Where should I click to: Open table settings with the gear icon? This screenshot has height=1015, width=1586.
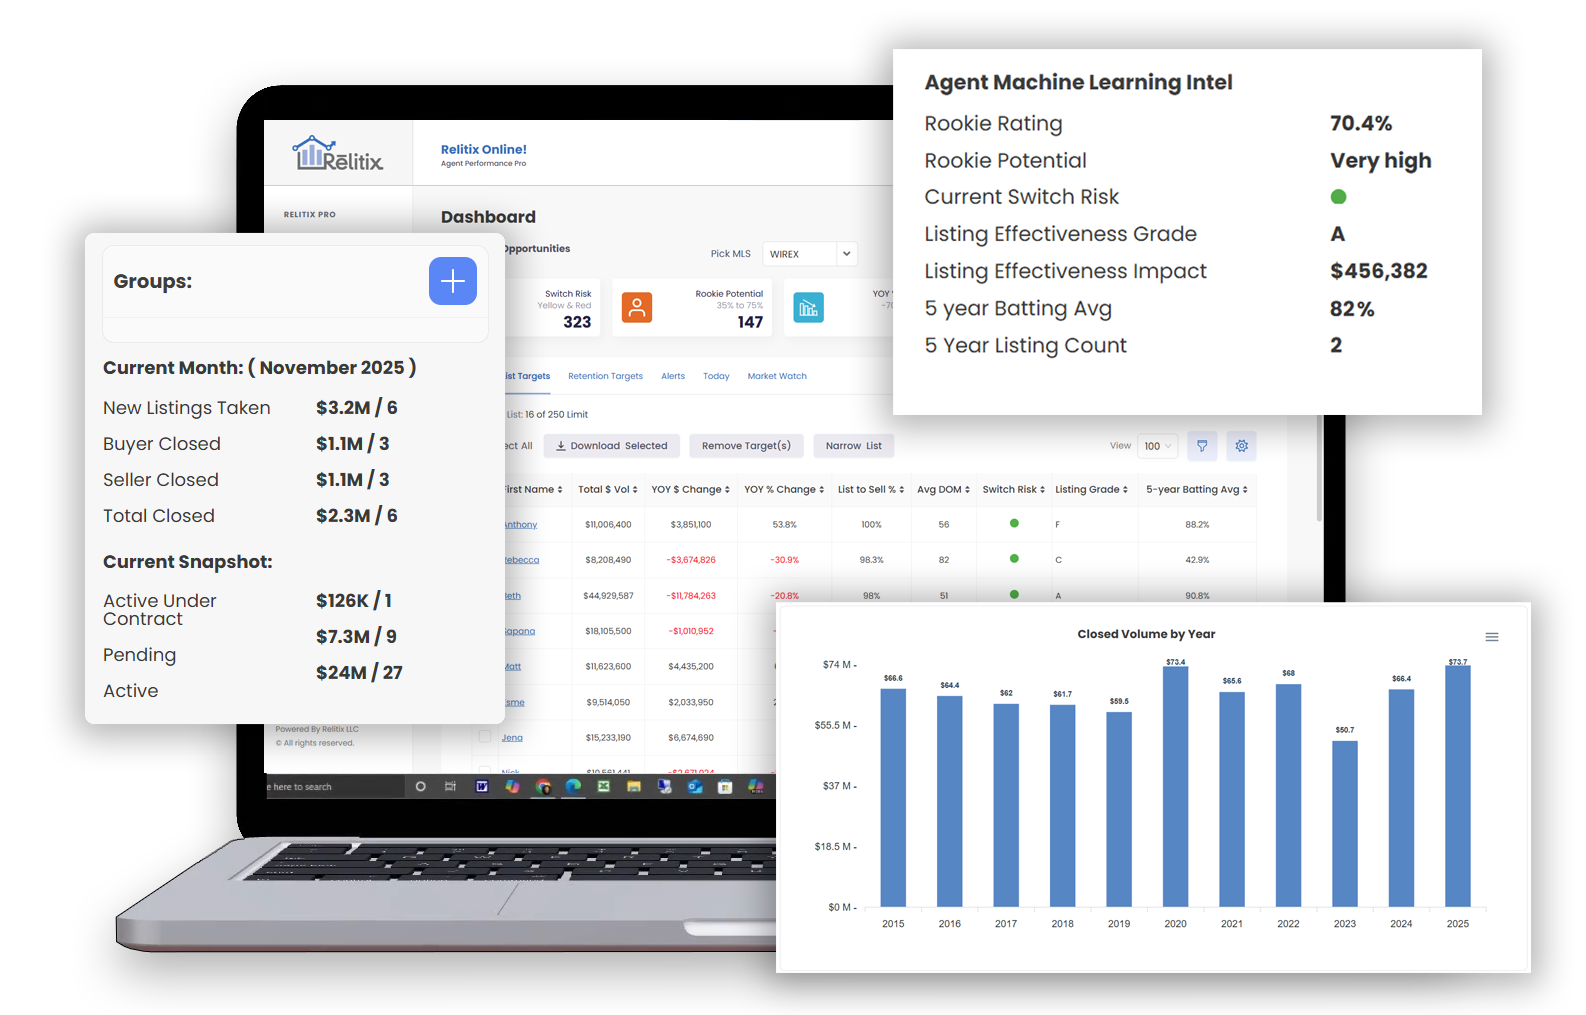tap(1241, 446)
